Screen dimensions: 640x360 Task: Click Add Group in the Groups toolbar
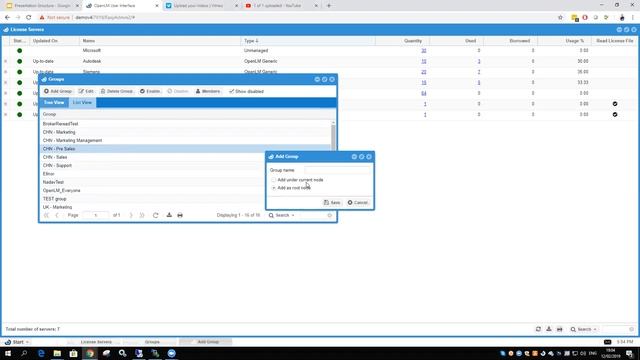click(x=58, y=91)
